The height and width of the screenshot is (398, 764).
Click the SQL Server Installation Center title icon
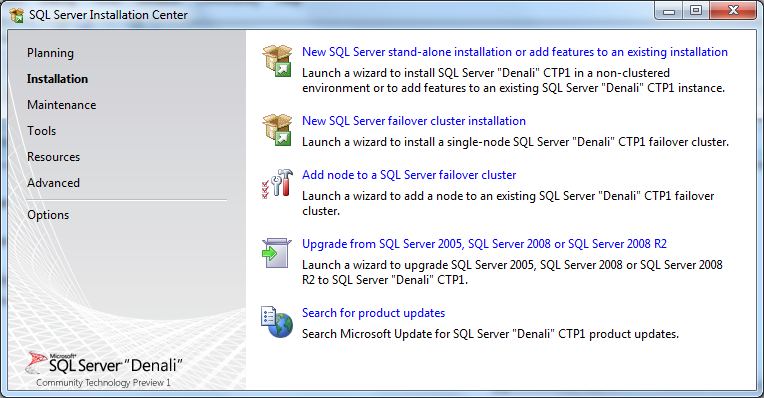(x=17, y=15)
